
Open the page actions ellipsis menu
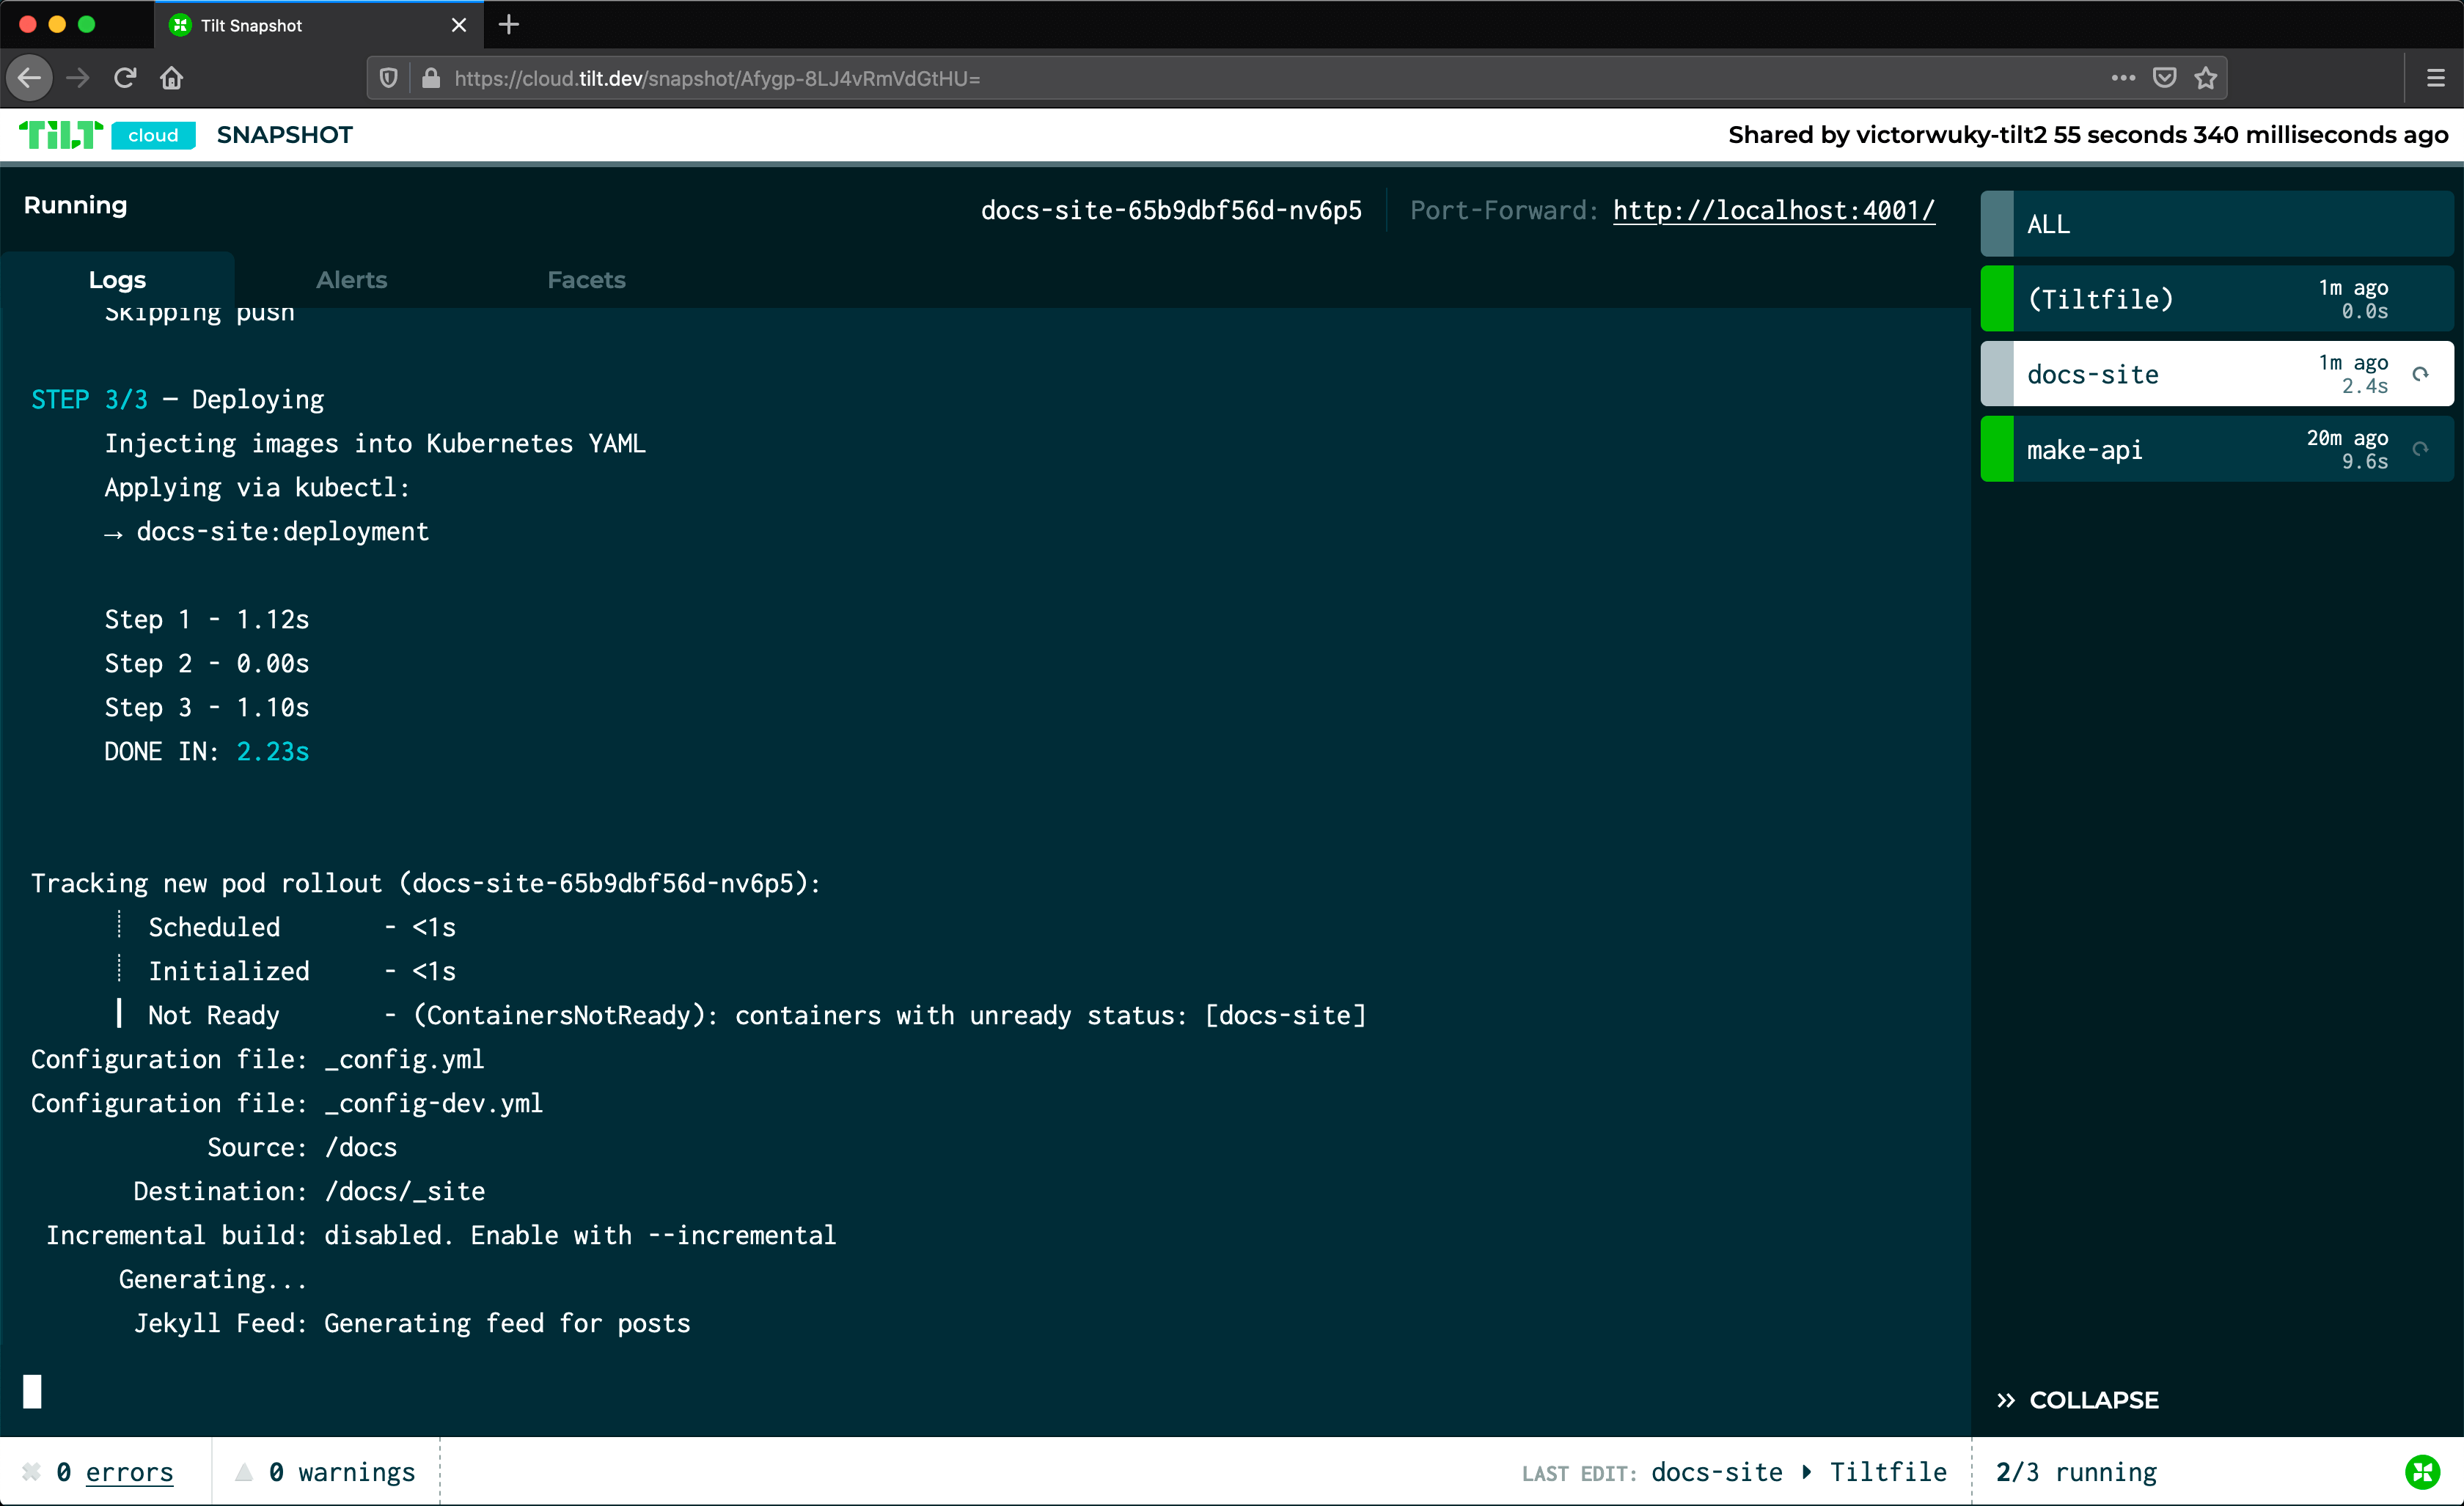click(x=2123, y=78)
